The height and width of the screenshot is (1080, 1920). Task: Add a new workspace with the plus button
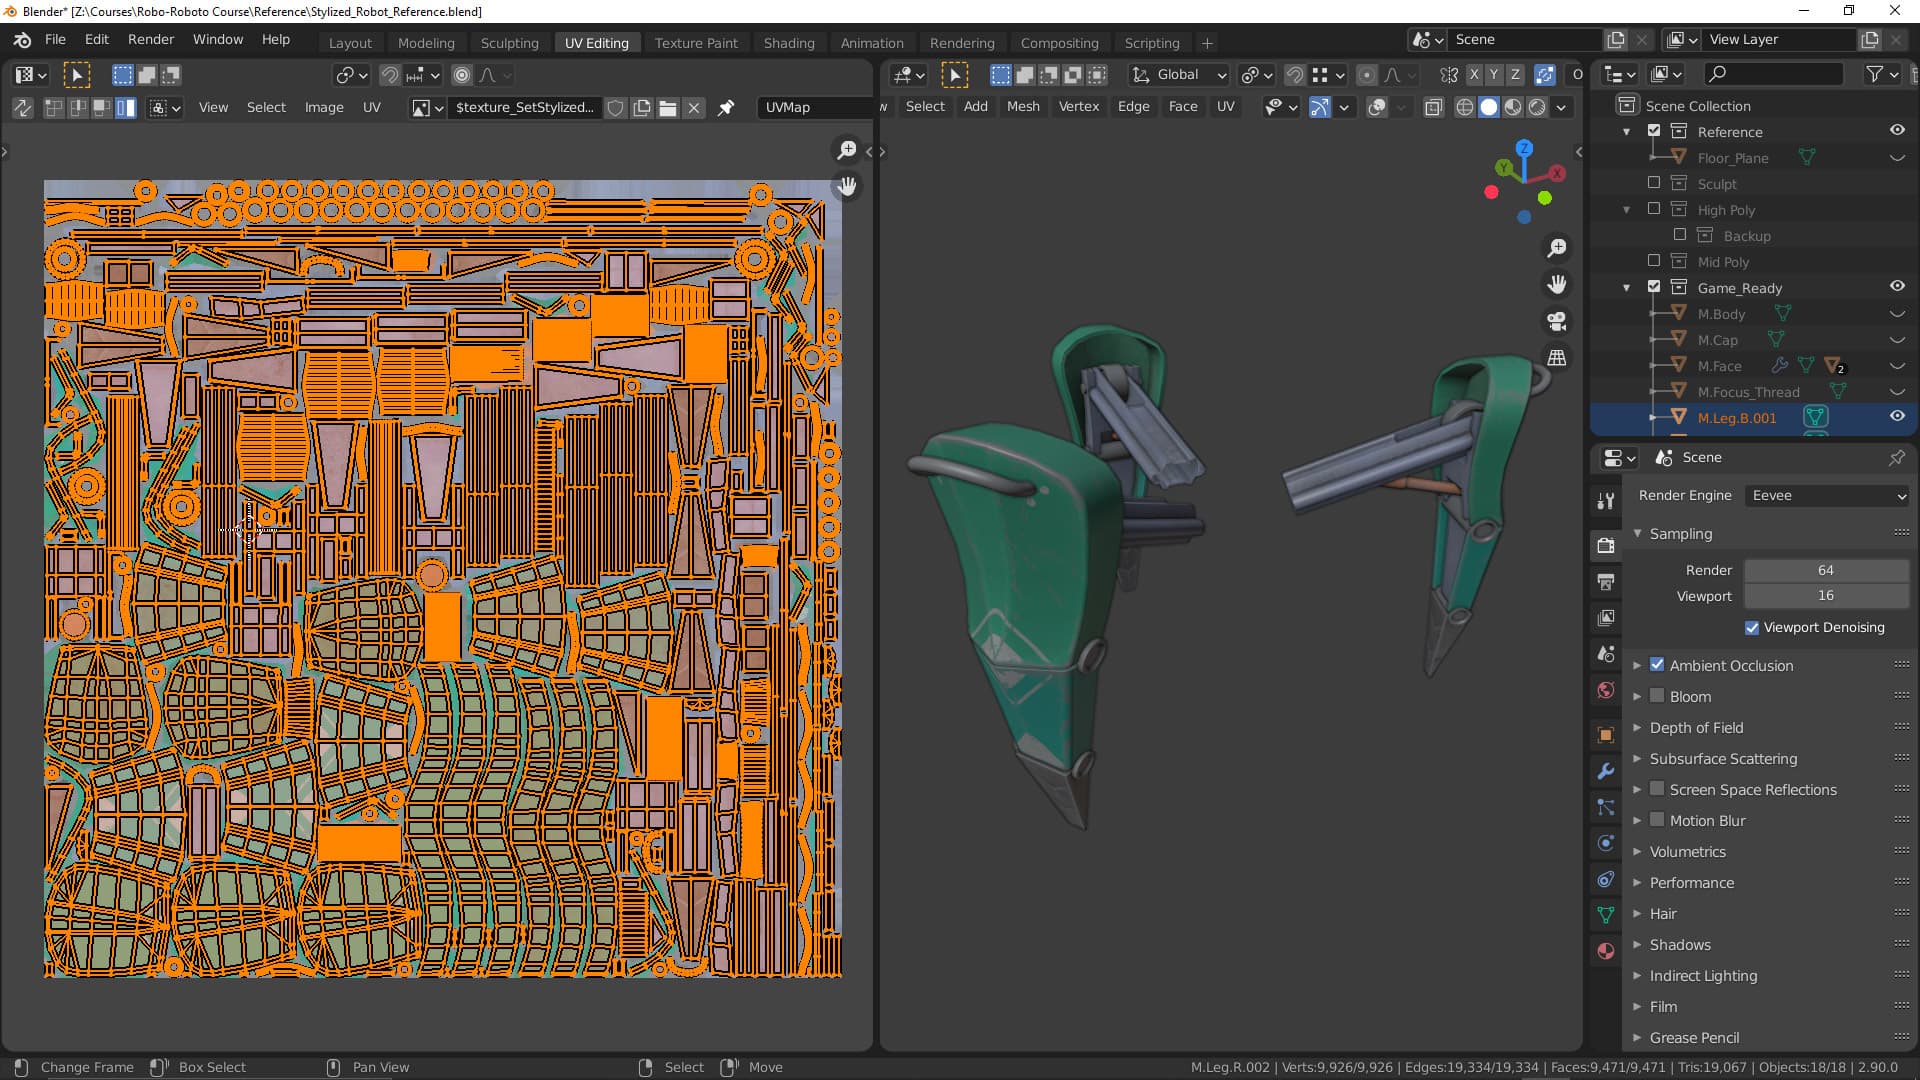[x=1207, y=43]
